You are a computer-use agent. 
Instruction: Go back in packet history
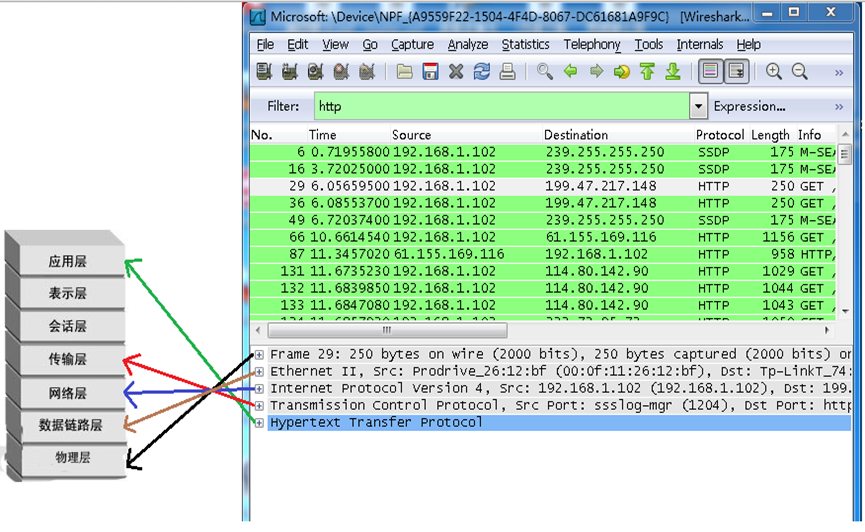pyautogui.click(x=570, y=71)
